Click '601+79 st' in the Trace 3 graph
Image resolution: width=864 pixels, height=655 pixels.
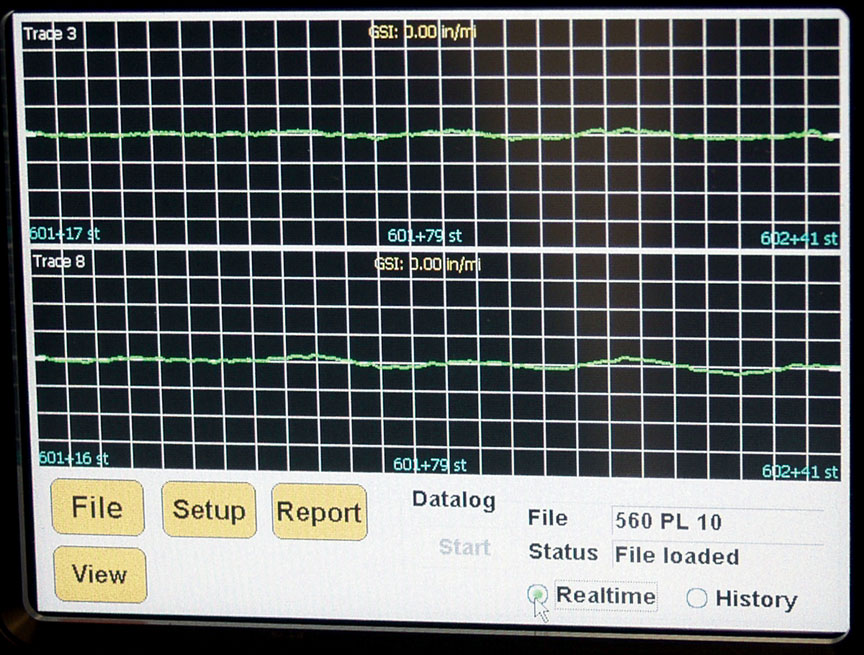(x=424, y=236)
